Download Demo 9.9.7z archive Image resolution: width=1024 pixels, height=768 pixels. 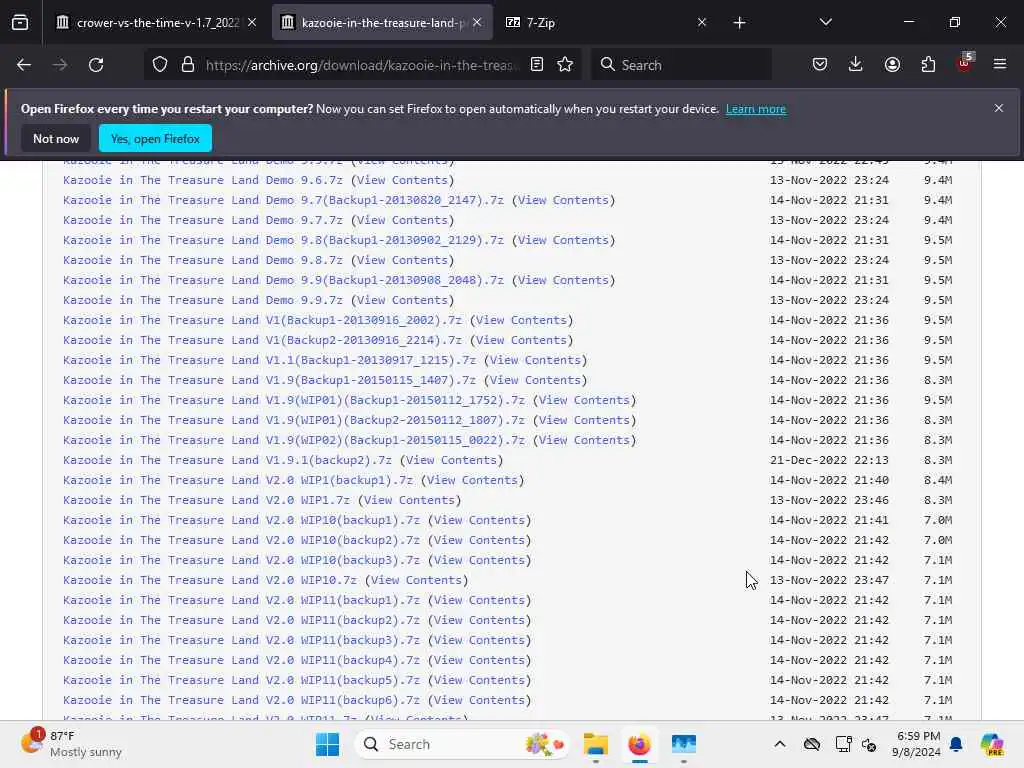202,300
